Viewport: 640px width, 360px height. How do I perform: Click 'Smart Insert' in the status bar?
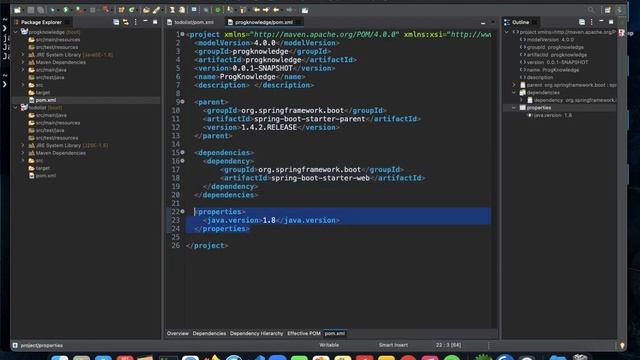(x=393, y=345)
